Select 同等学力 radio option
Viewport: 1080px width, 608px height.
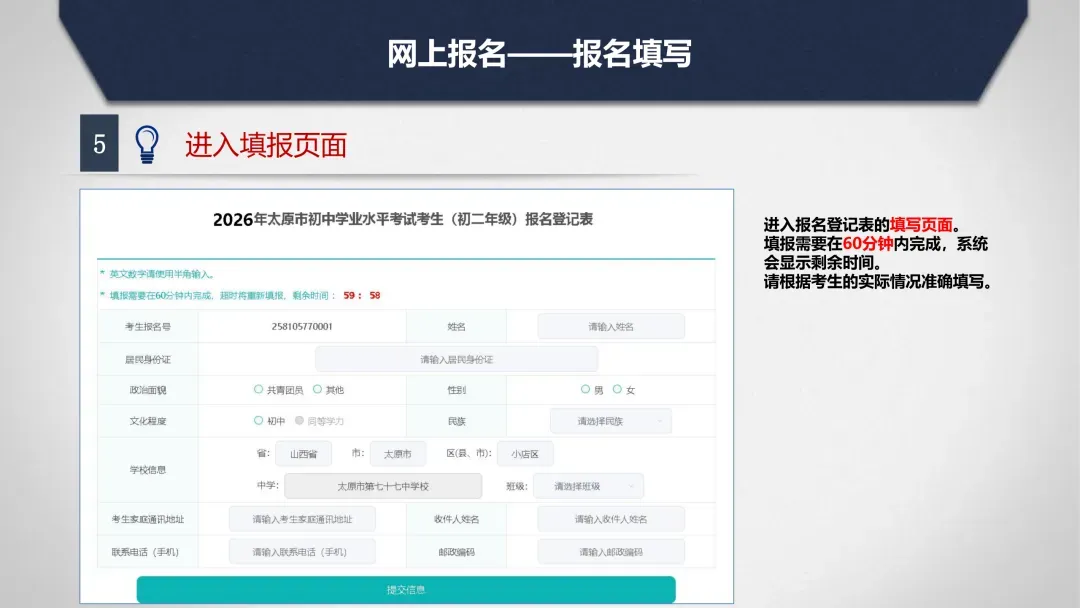300,420
